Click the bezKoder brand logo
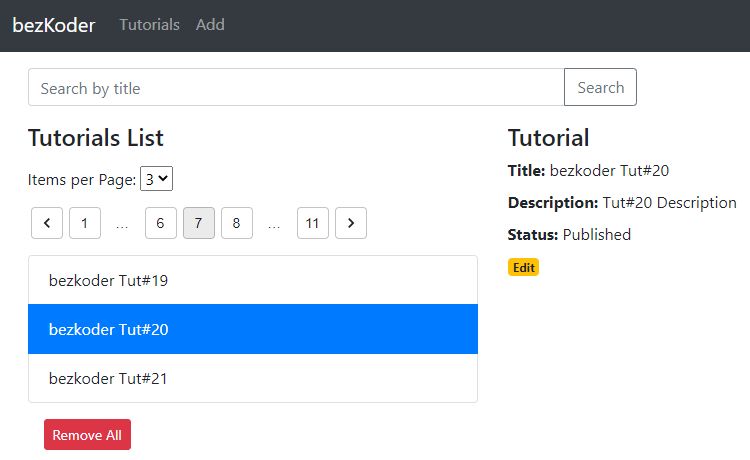The width and height of the screenshot is (750, 460). 54,25
